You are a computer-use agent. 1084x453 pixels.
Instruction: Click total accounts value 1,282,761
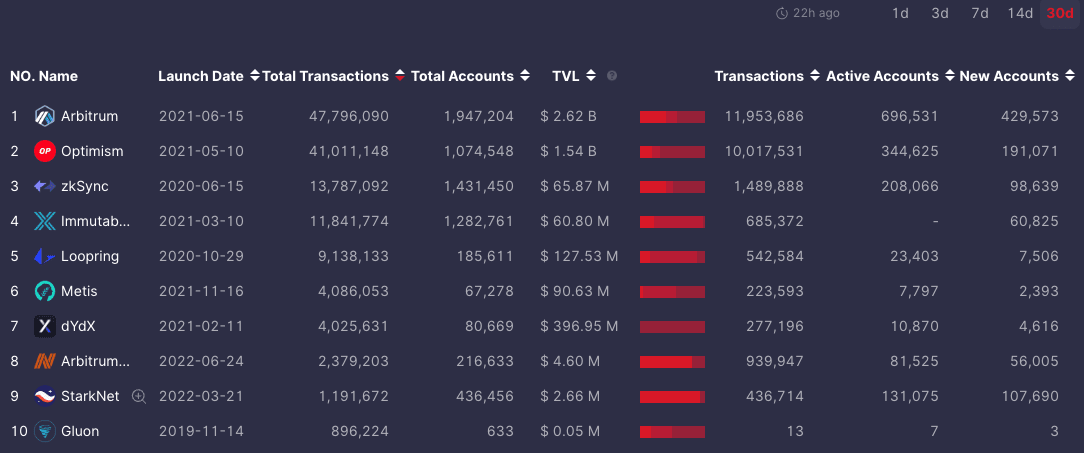[478, 221]
